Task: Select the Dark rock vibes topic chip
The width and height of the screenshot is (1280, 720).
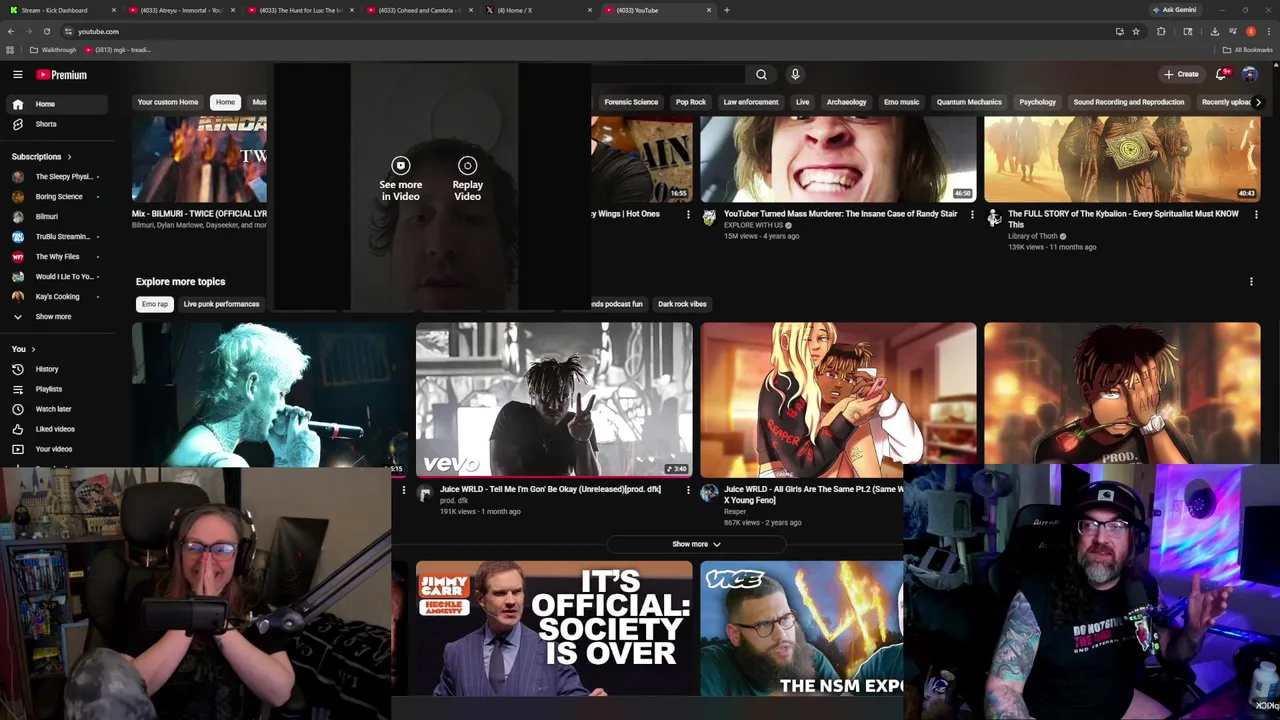Action: coord(682,304)
